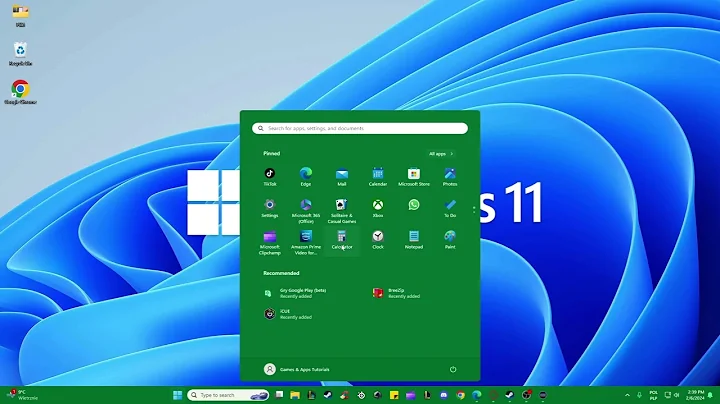Open Settings from pinned apps
The height and width of the screenshot is (404, 720).
[x=270, y=208]
